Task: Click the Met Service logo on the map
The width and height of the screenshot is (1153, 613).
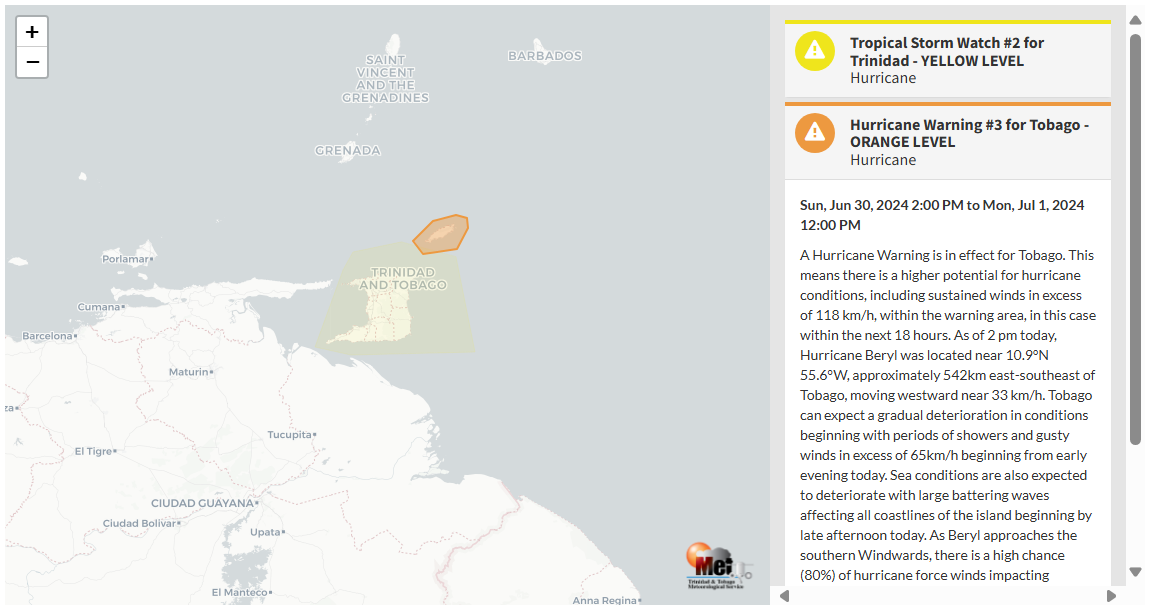Action: point(718,567)
